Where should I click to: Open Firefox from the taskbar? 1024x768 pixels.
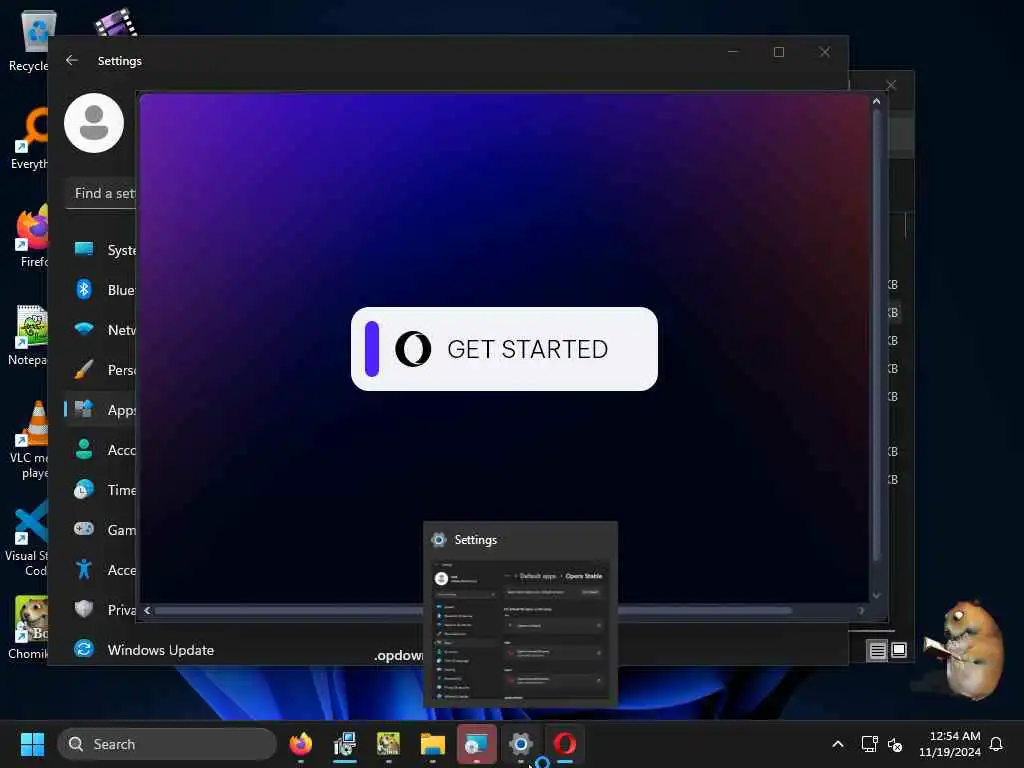[x=300, y=744]
